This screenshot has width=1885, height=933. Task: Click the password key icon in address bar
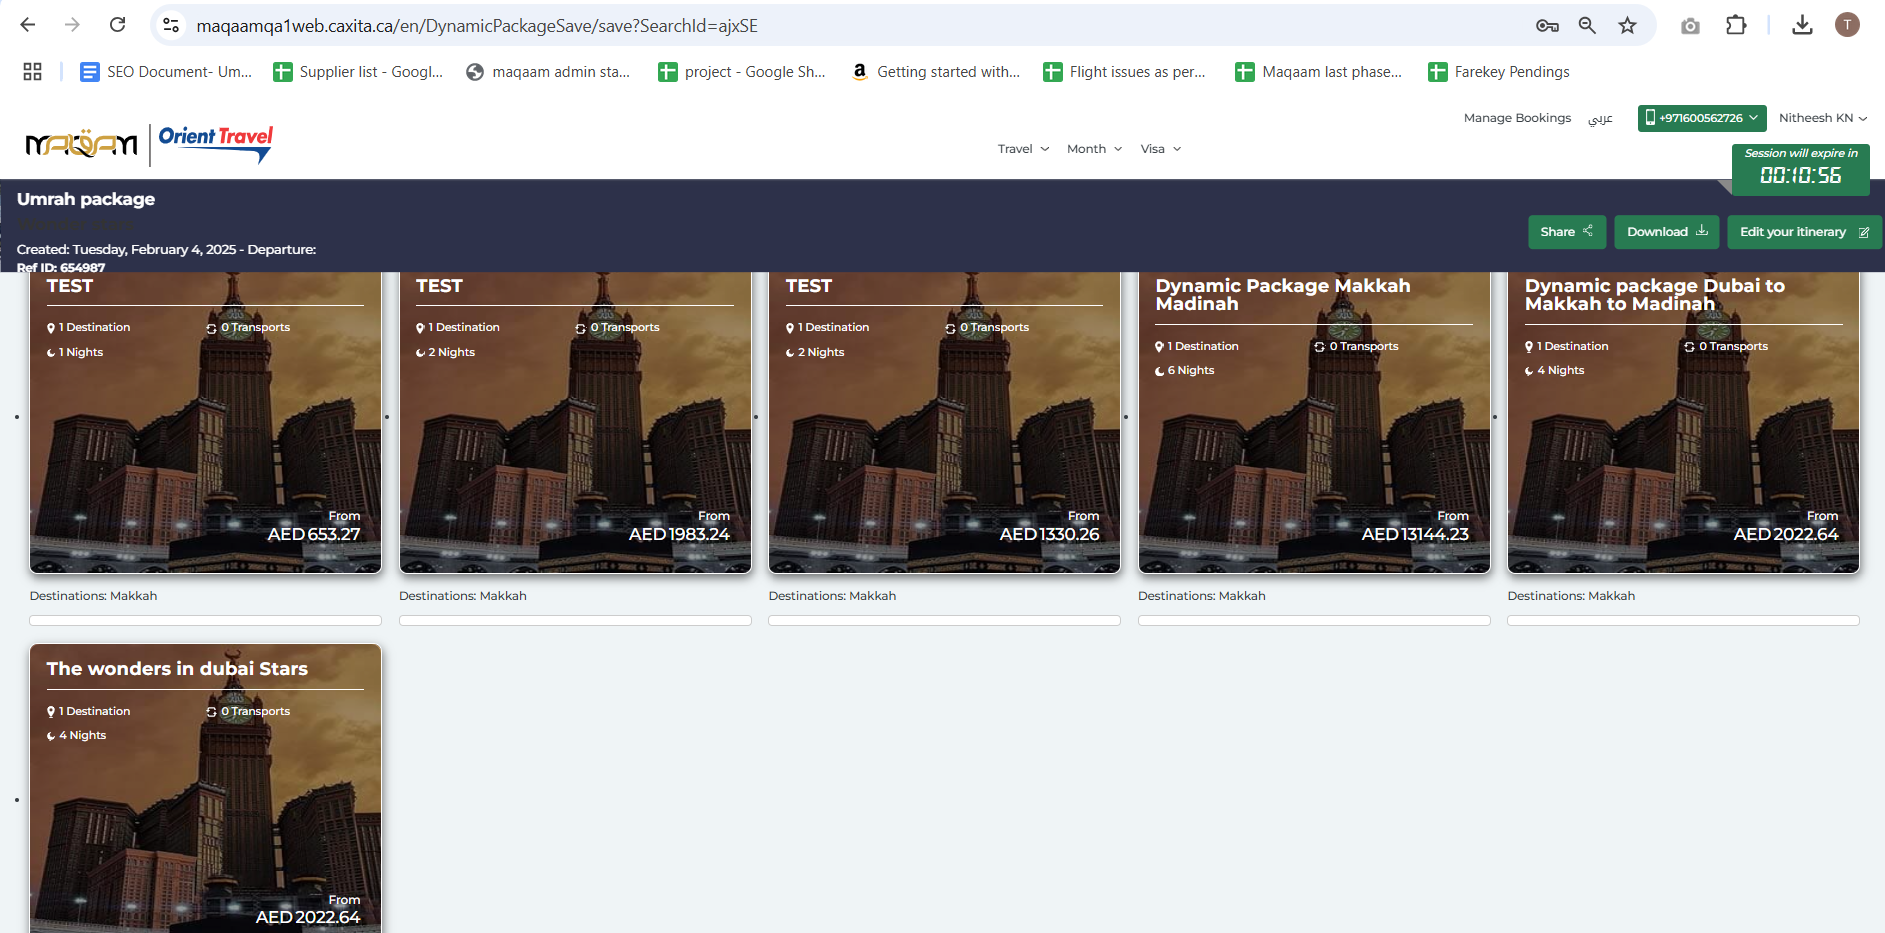pyautogui.click(x=1547, y=25)
